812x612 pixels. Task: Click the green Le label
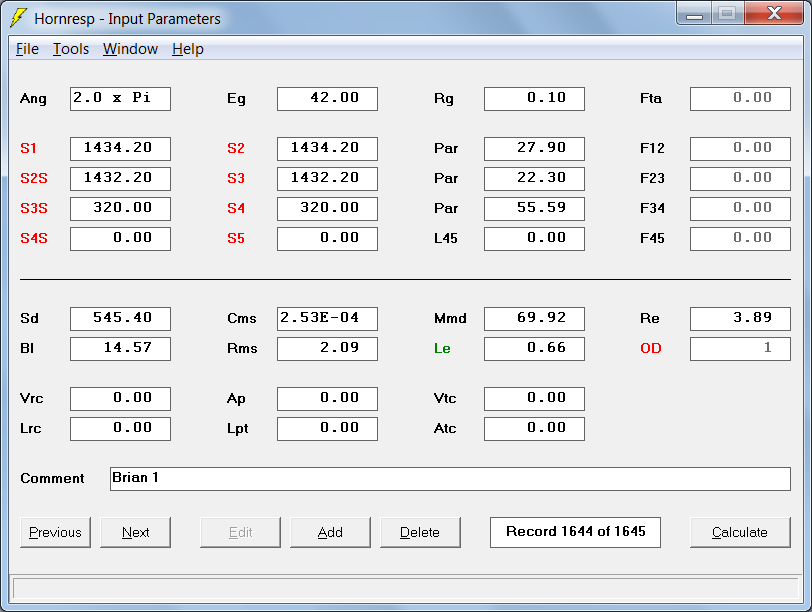pyautogui.click(x=442, y=348)
